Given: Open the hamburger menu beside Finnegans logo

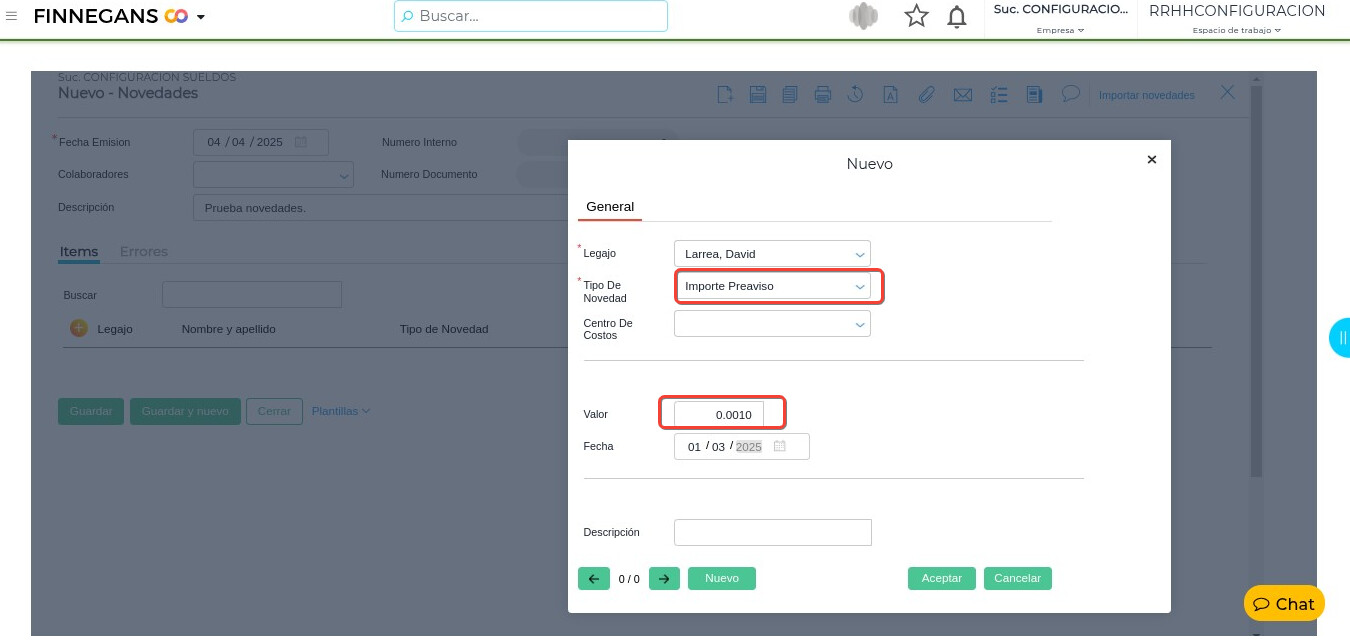Looking at the screenshot, I should pyautogui.click(x=12, y=16).
